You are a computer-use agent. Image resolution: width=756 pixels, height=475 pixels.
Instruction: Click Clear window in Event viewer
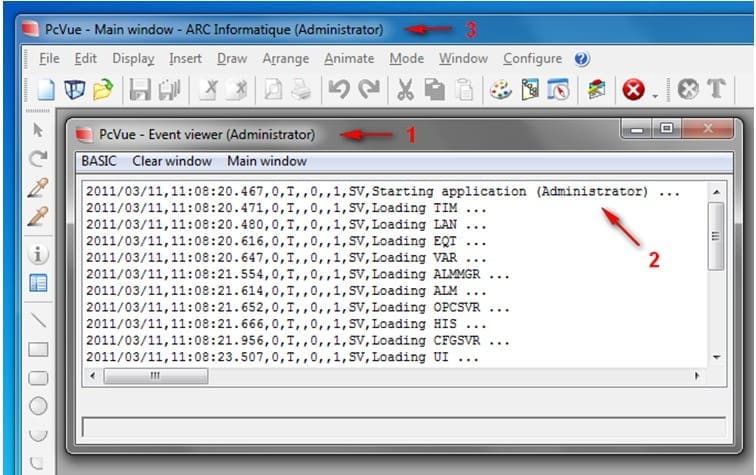tap(172, 161)
